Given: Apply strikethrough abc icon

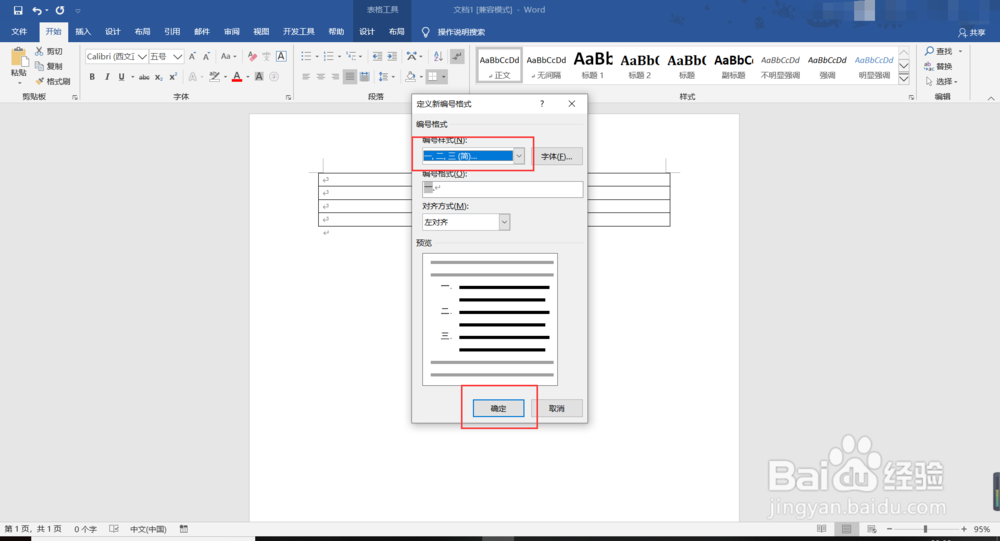Looking at the screenshot, I should point(144,77).
